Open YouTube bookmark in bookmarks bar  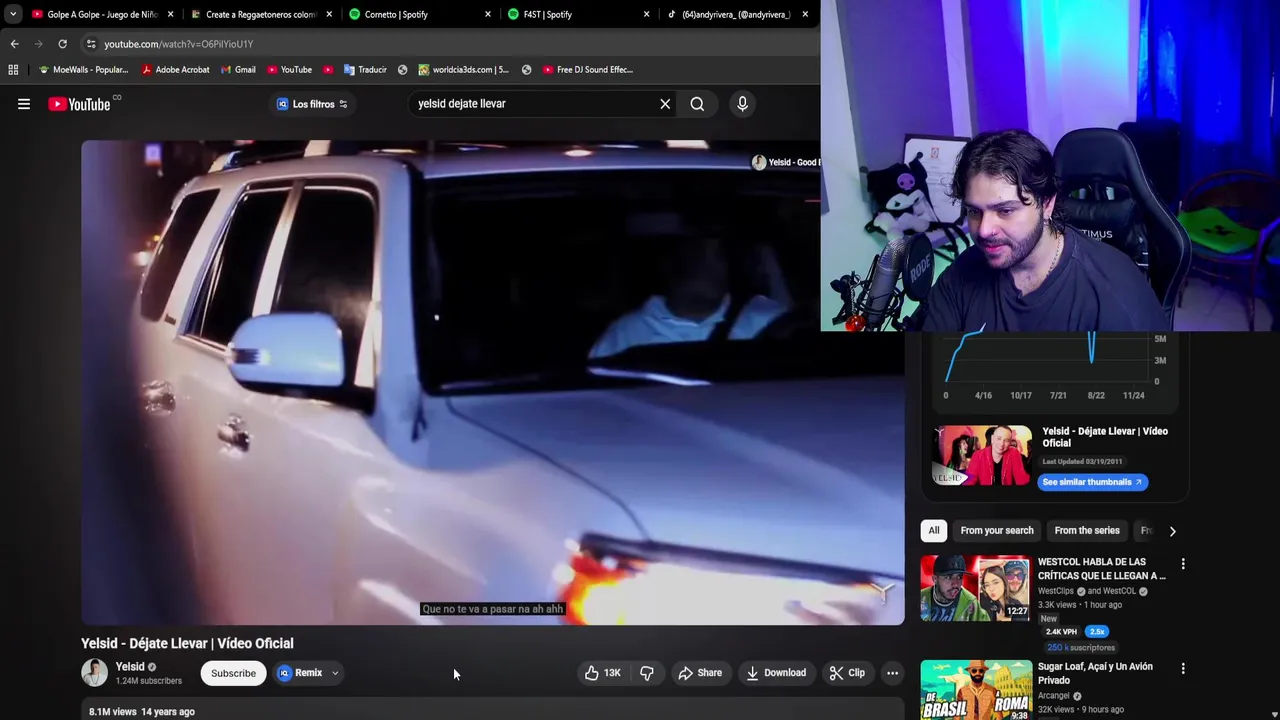(289, 70)
